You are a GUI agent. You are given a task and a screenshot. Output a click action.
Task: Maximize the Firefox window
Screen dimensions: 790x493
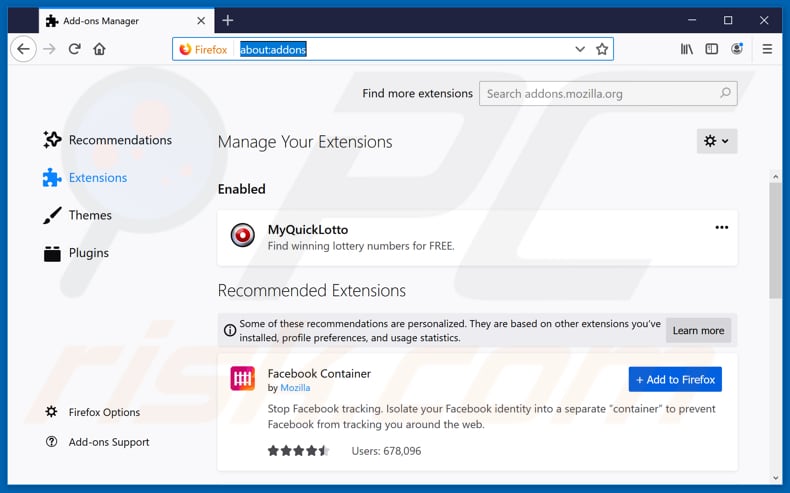click(728, 20)
